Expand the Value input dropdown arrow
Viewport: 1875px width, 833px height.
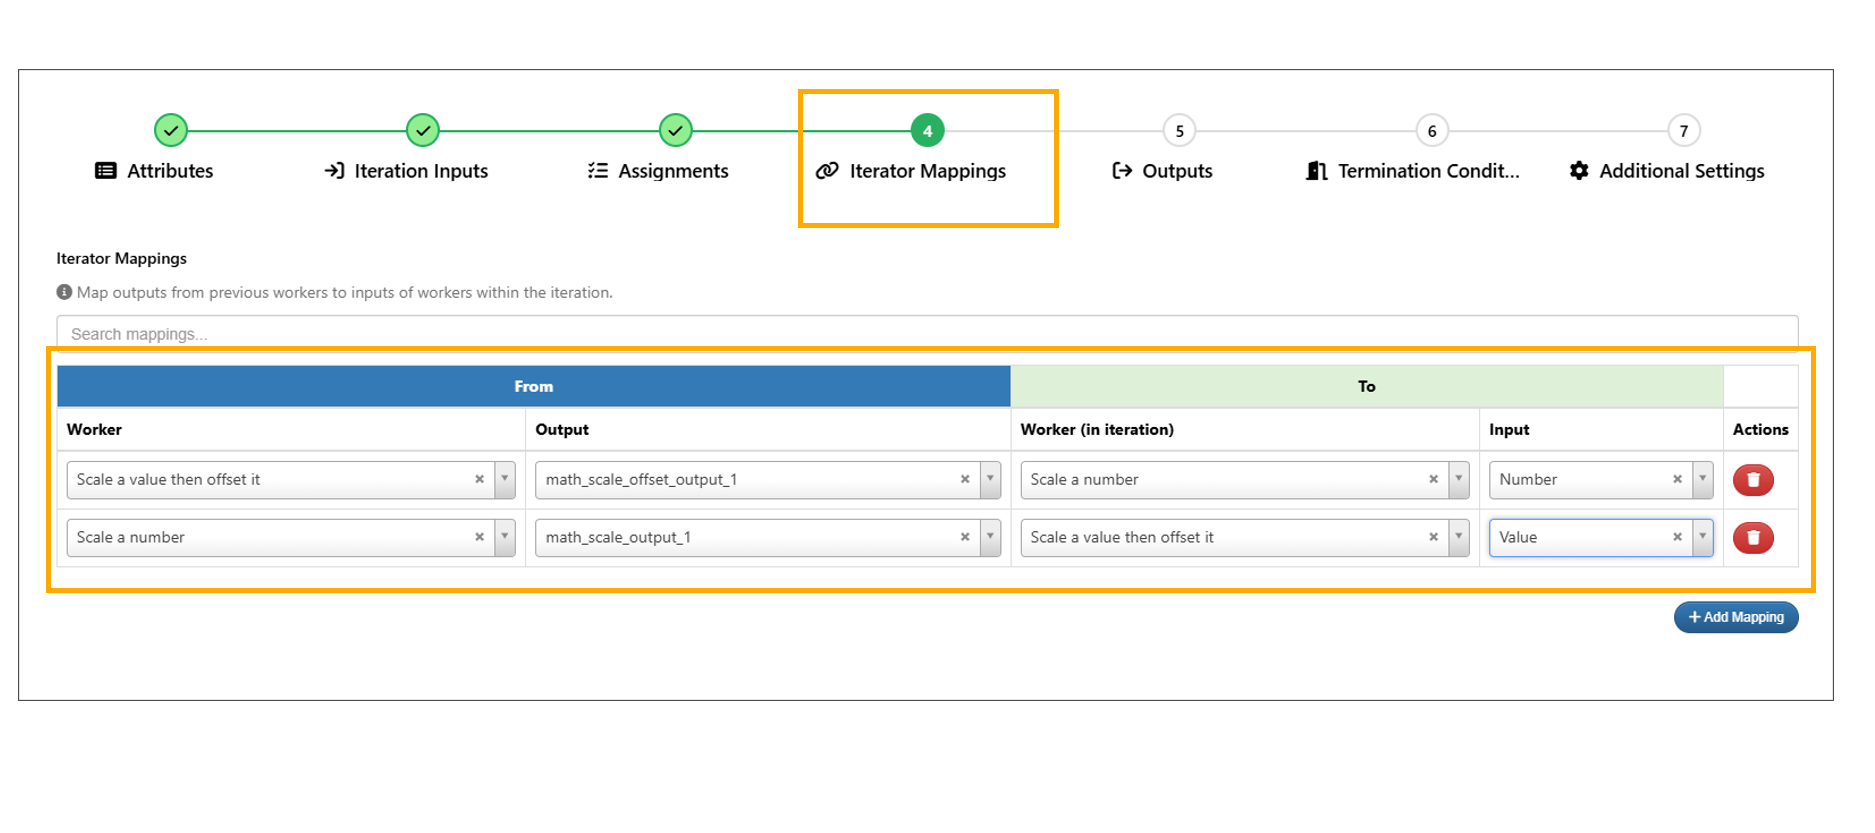click(1702, 538)
